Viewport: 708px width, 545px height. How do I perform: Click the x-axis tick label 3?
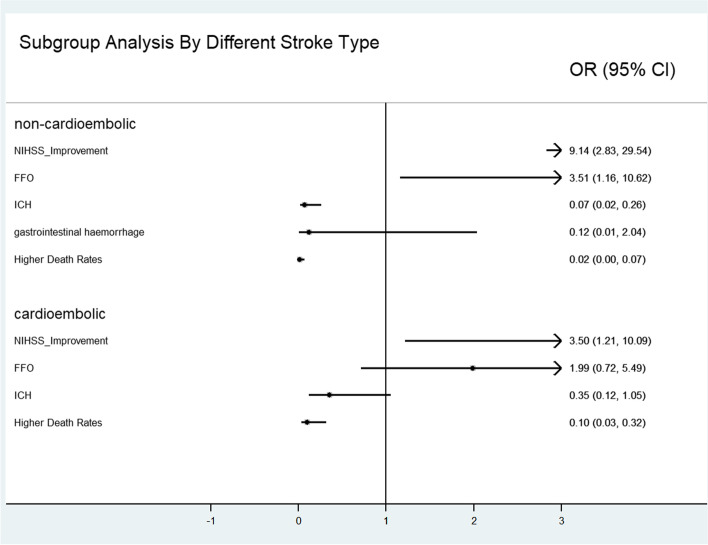tap(561, 521)
